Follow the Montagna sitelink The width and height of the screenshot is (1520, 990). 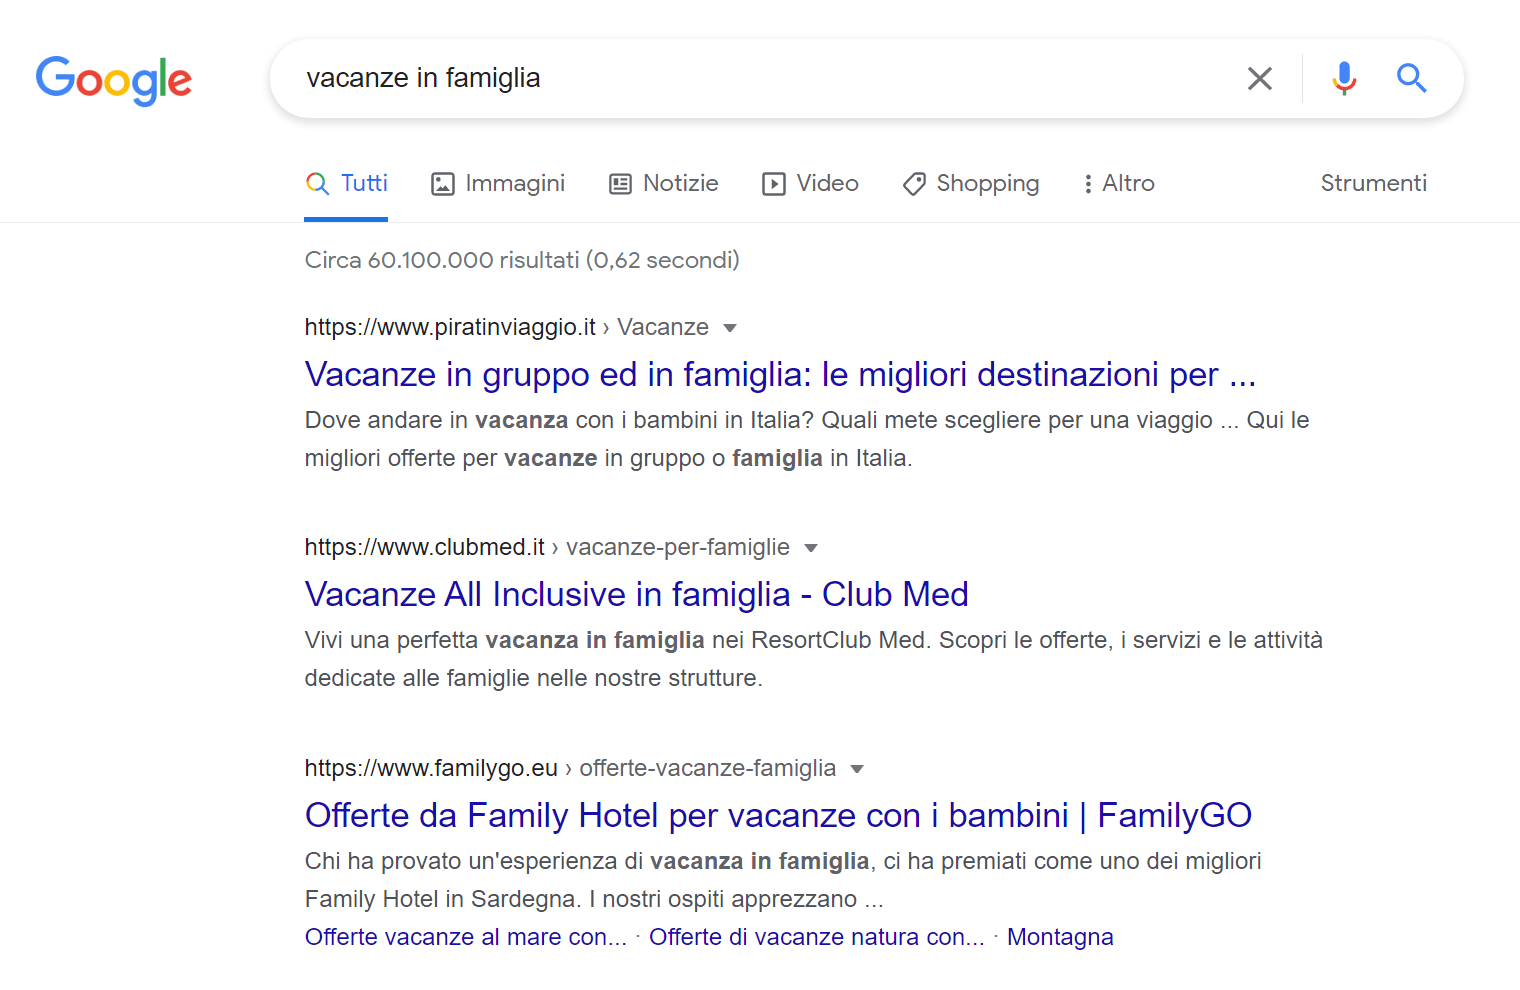click(1060, 937)
